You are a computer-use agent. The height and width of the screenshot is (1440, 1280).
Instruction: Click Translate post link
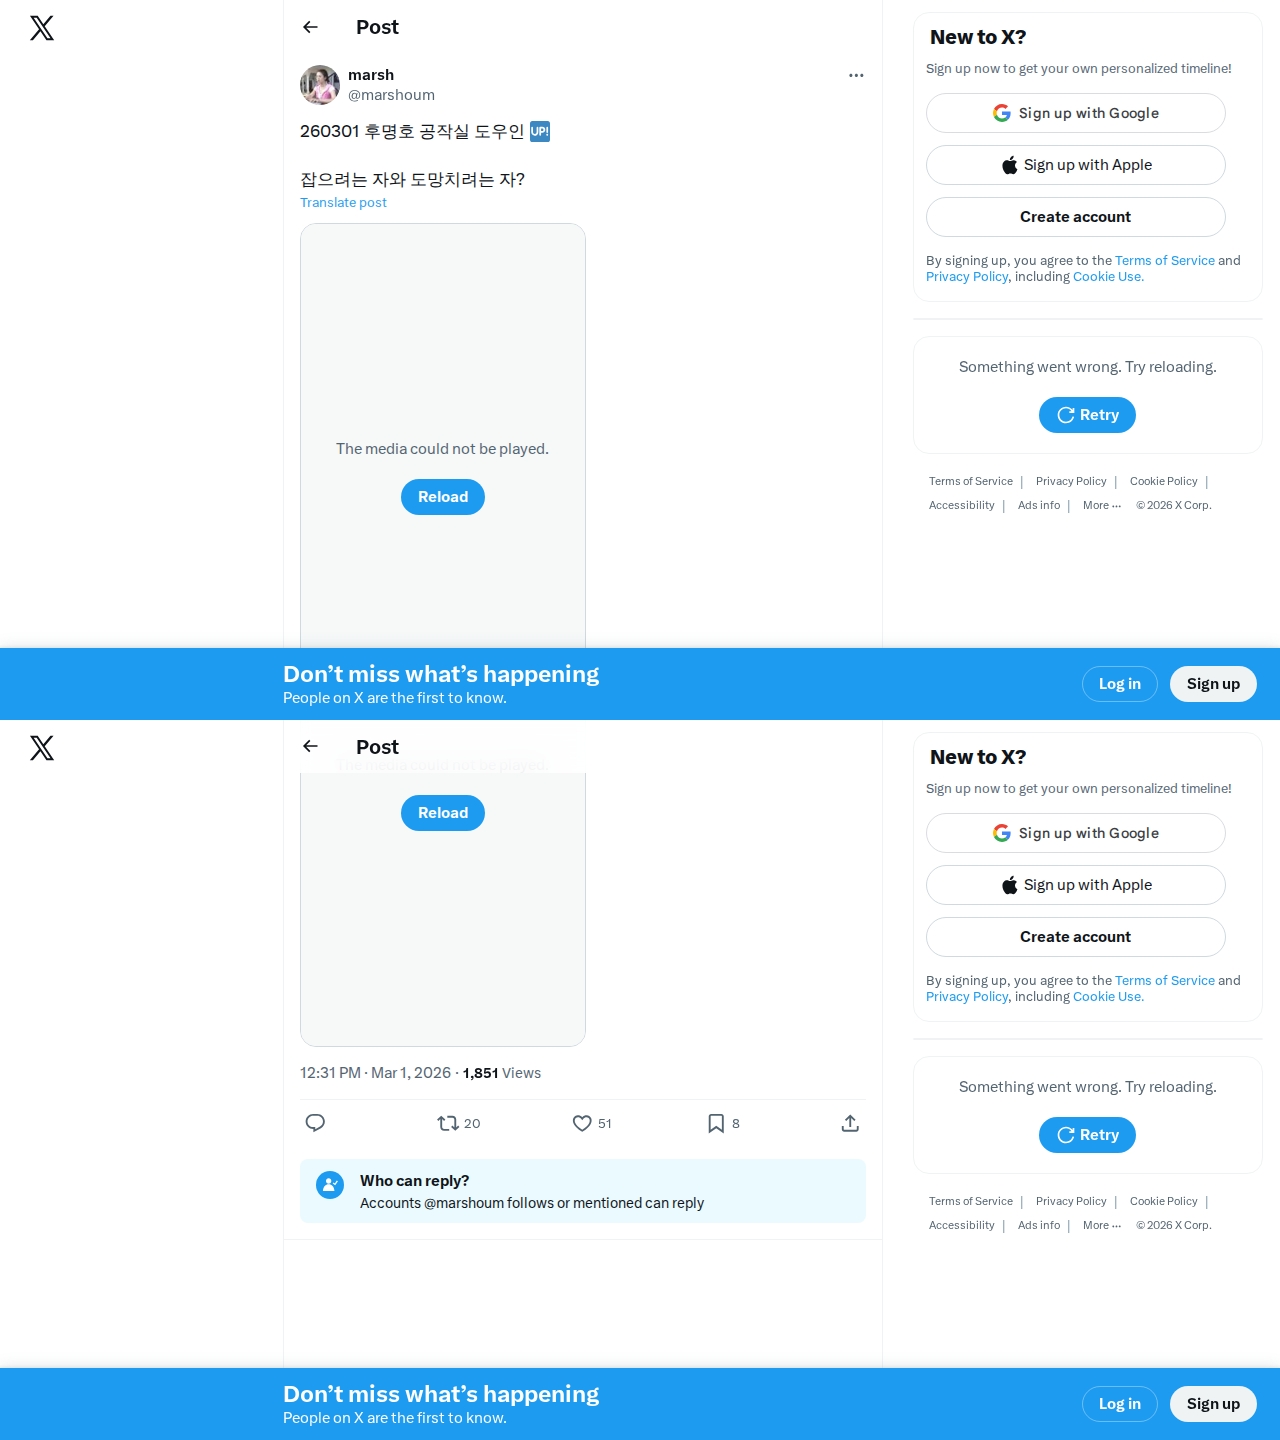pos(343,202)
